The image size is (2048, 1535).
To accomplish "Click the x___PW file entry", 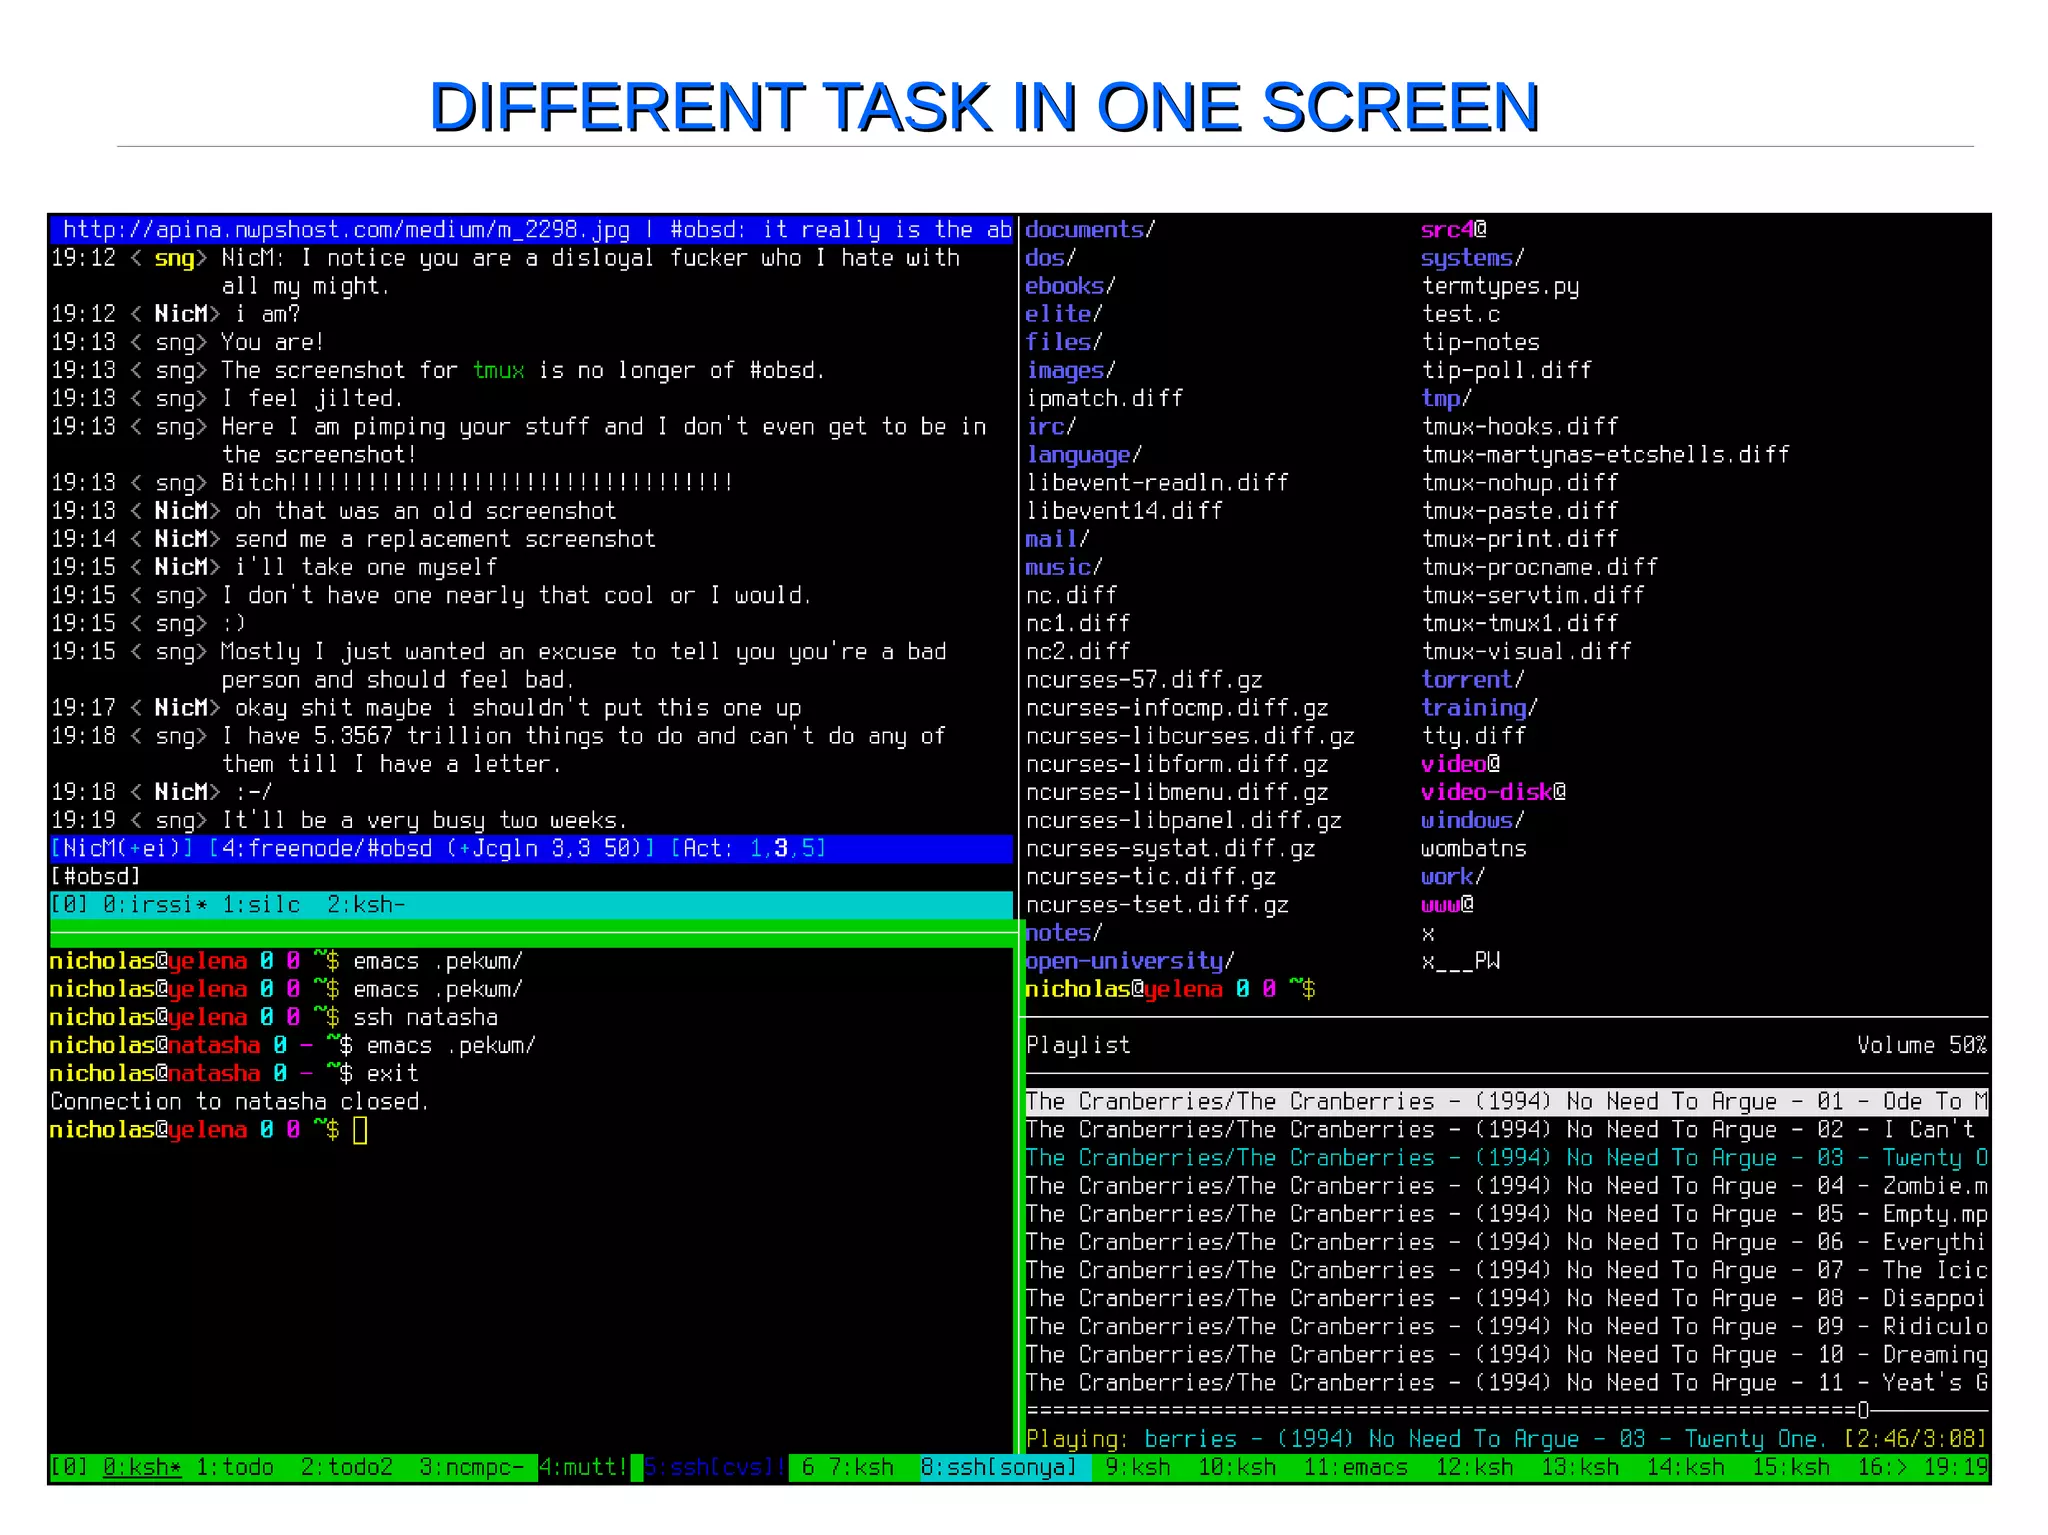I will [1461, 961].
